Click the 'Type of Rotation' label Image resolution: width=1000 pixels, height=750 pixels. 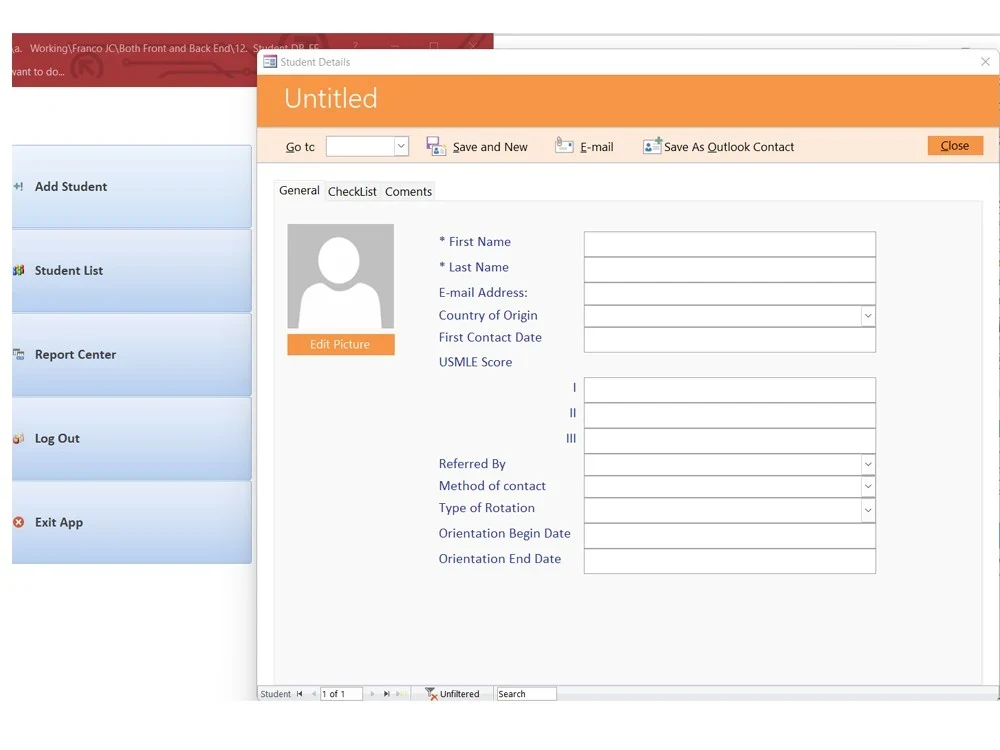click(x=487, y=508)
